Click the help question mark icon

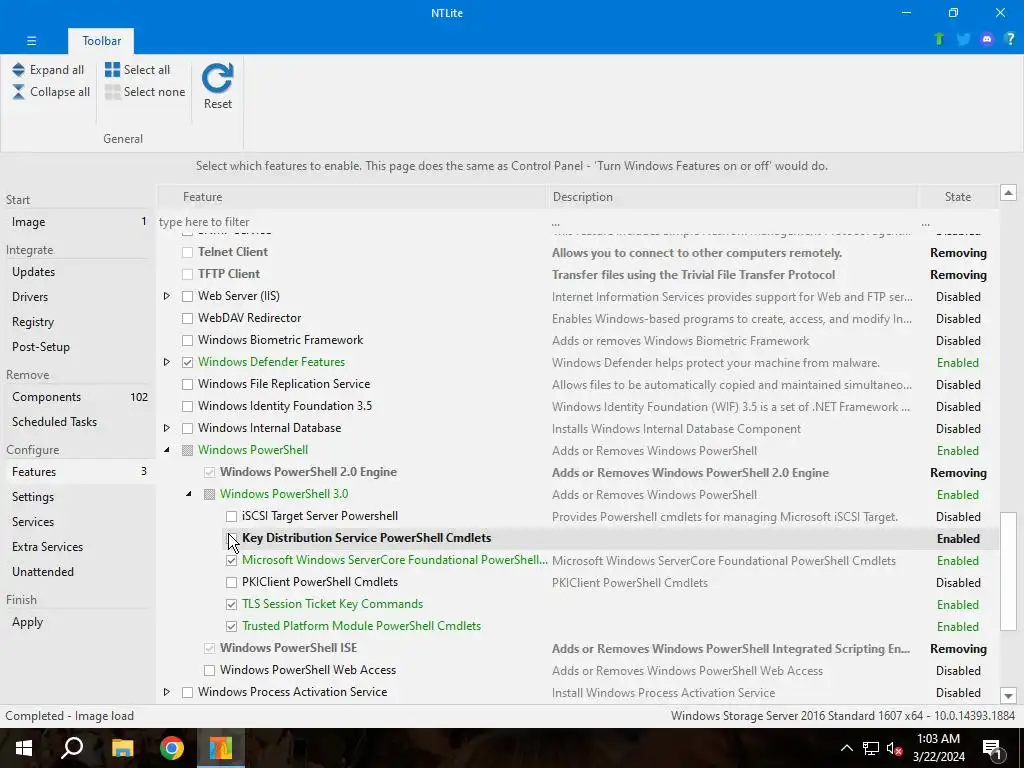(x=1010, y=39)
